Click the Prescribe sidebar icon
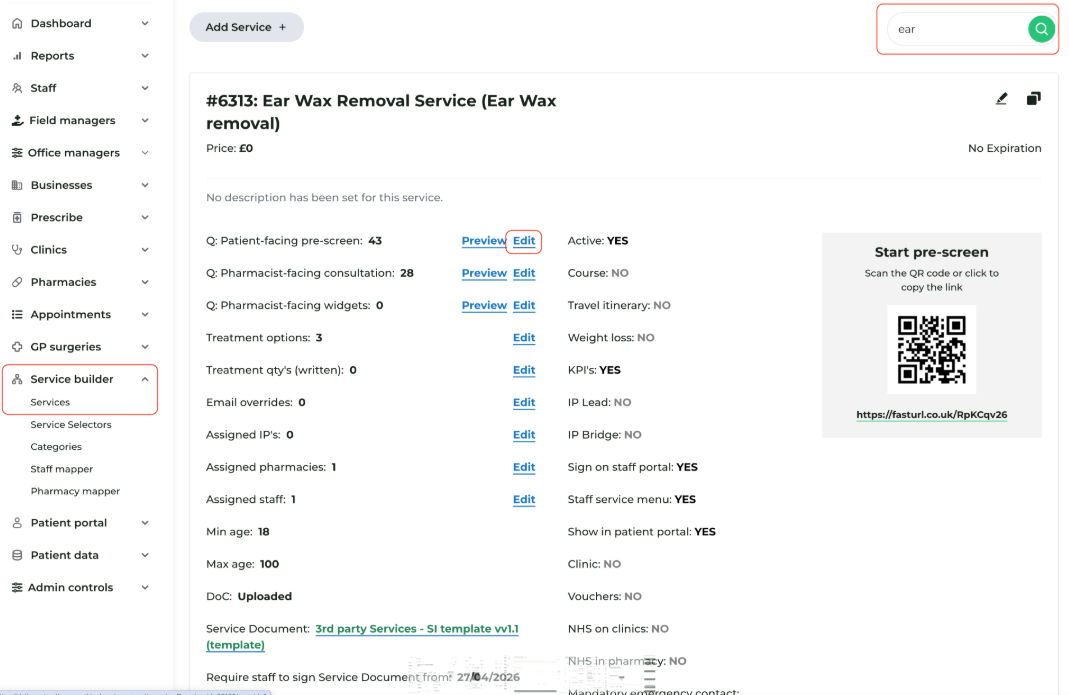 tap(17, 218)
